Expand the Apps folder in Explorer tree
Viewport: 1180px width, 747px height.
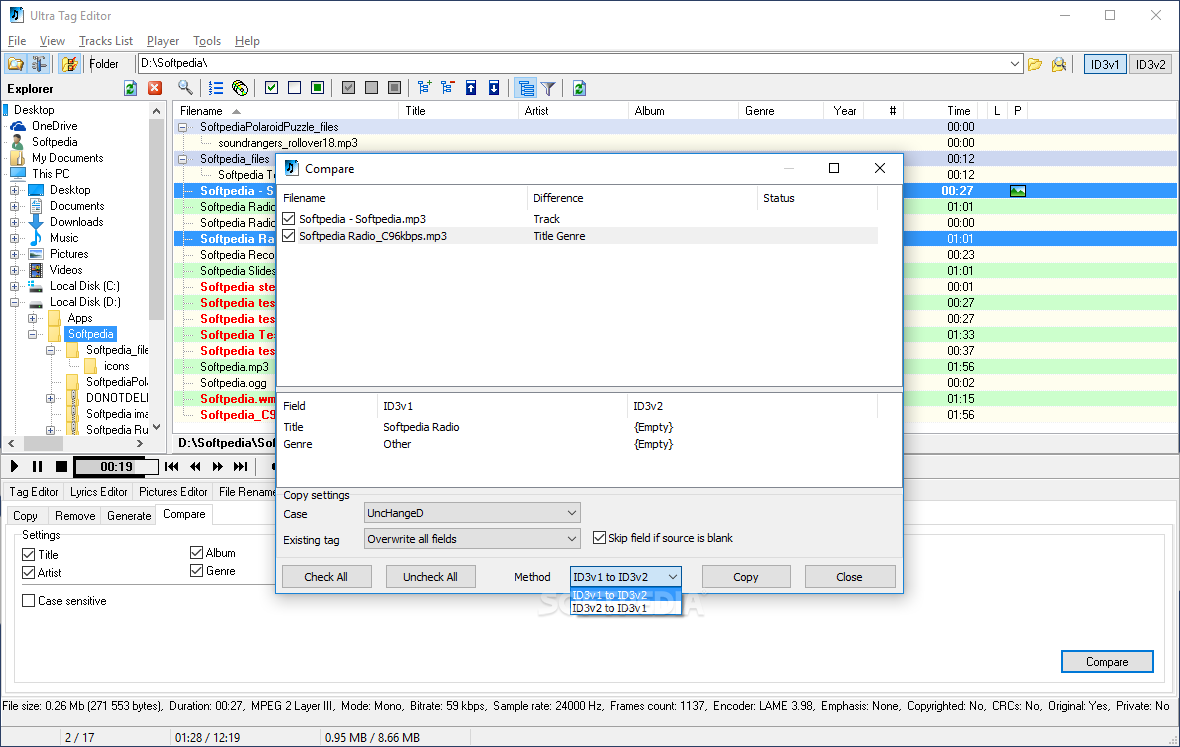(x=32, y=318)
